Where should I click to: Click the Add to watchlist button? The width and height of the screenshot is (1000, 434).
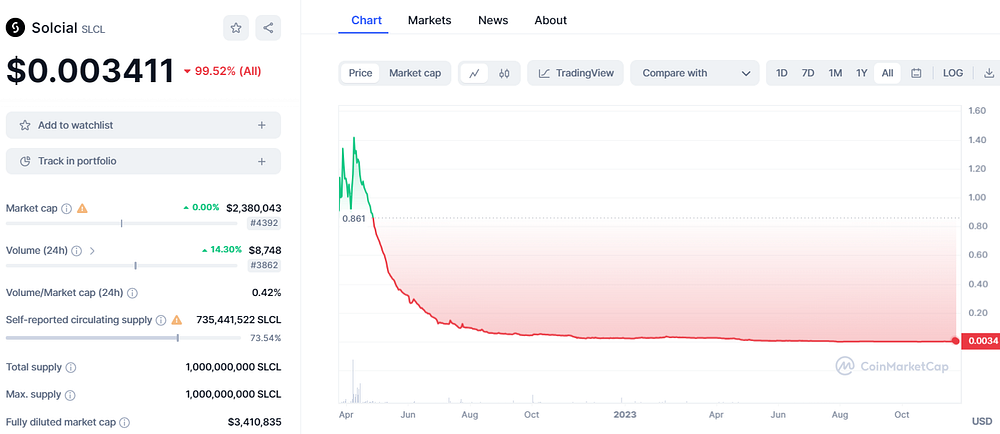tap(143, 126)
